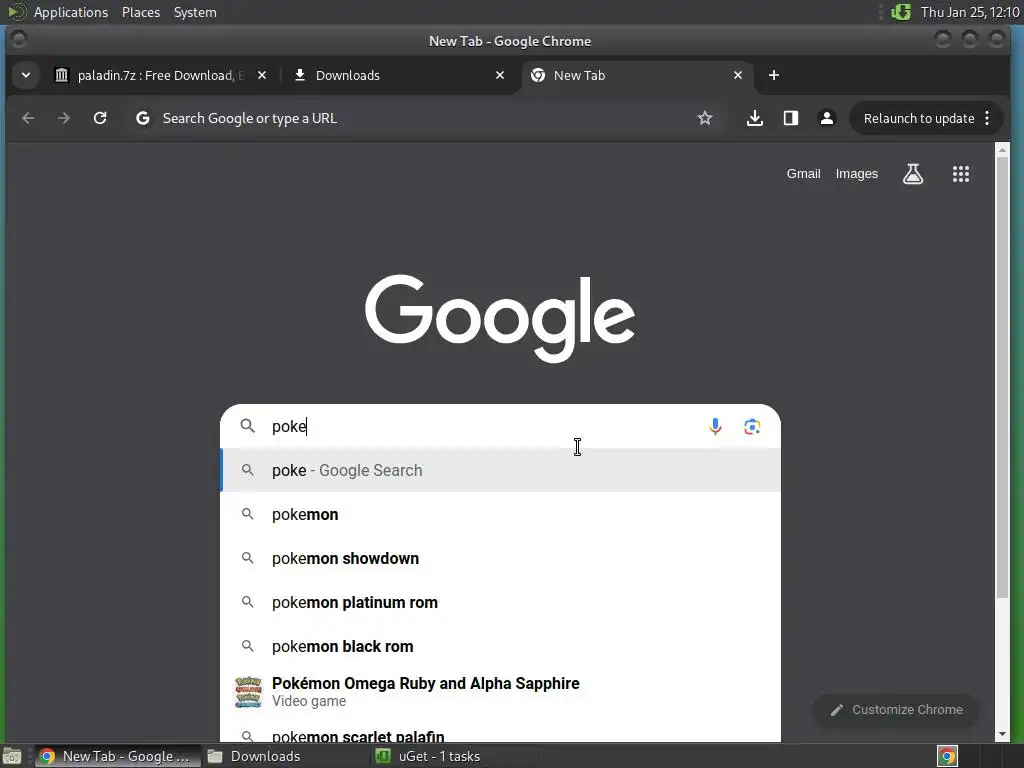Choose the pokemon black rom suggestion

pos(500,647)
